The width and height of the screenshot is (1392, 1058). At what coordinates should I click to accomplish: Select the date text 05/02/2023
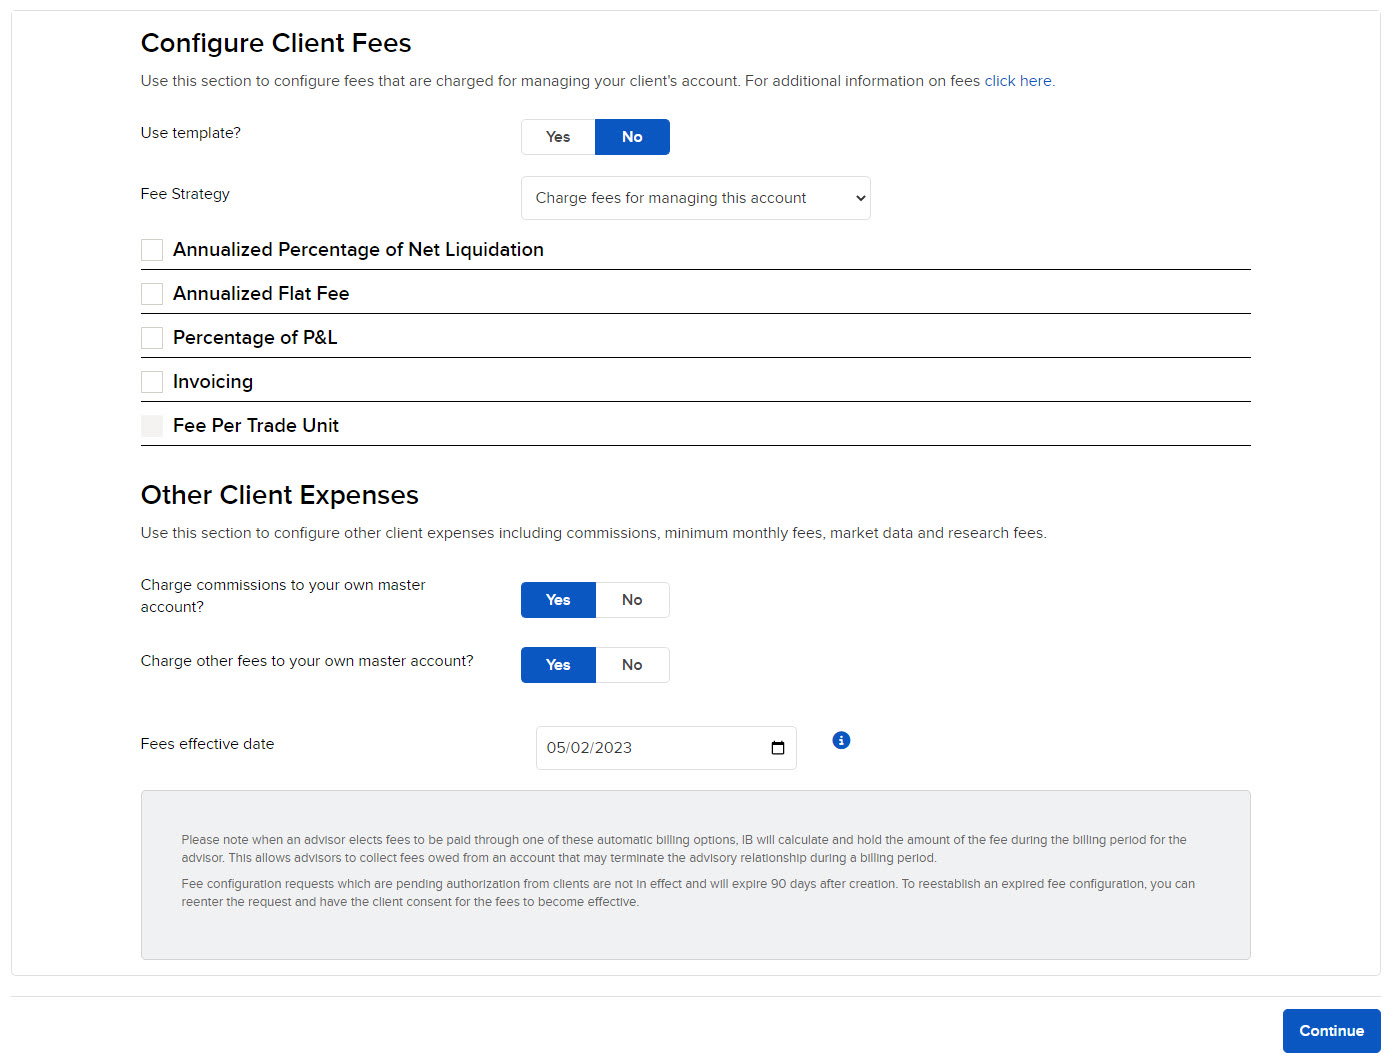(x=590, y=747)
